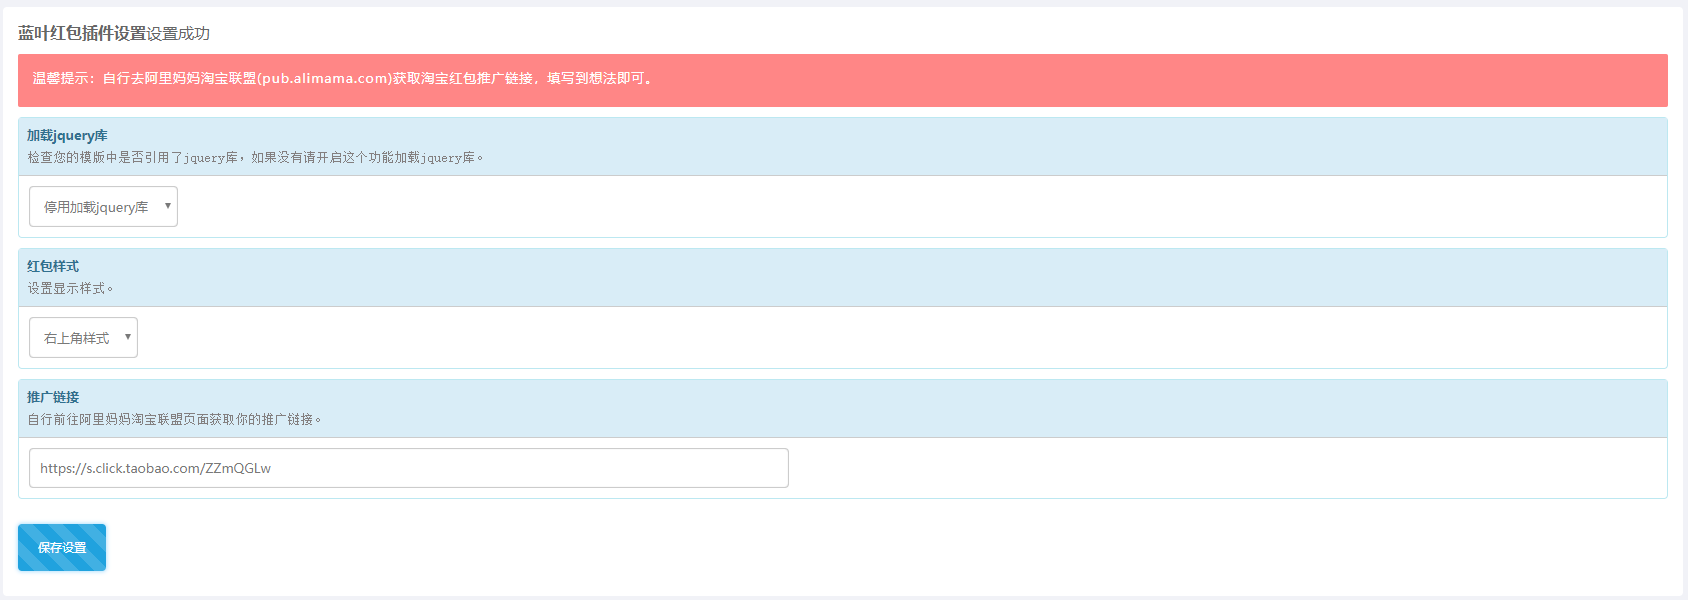Select the 推广链接 section heading
Screen dimensions: 1688x600
[53, 397]
